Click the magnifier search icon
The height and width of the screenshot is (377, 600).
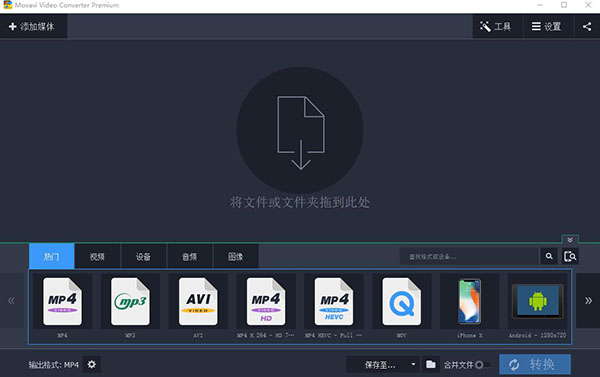(549, 256)
